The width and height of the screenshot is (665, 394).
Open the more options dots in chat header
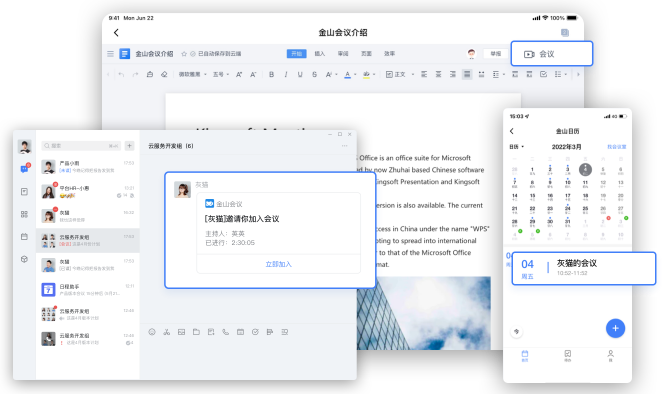click(344, 146)
